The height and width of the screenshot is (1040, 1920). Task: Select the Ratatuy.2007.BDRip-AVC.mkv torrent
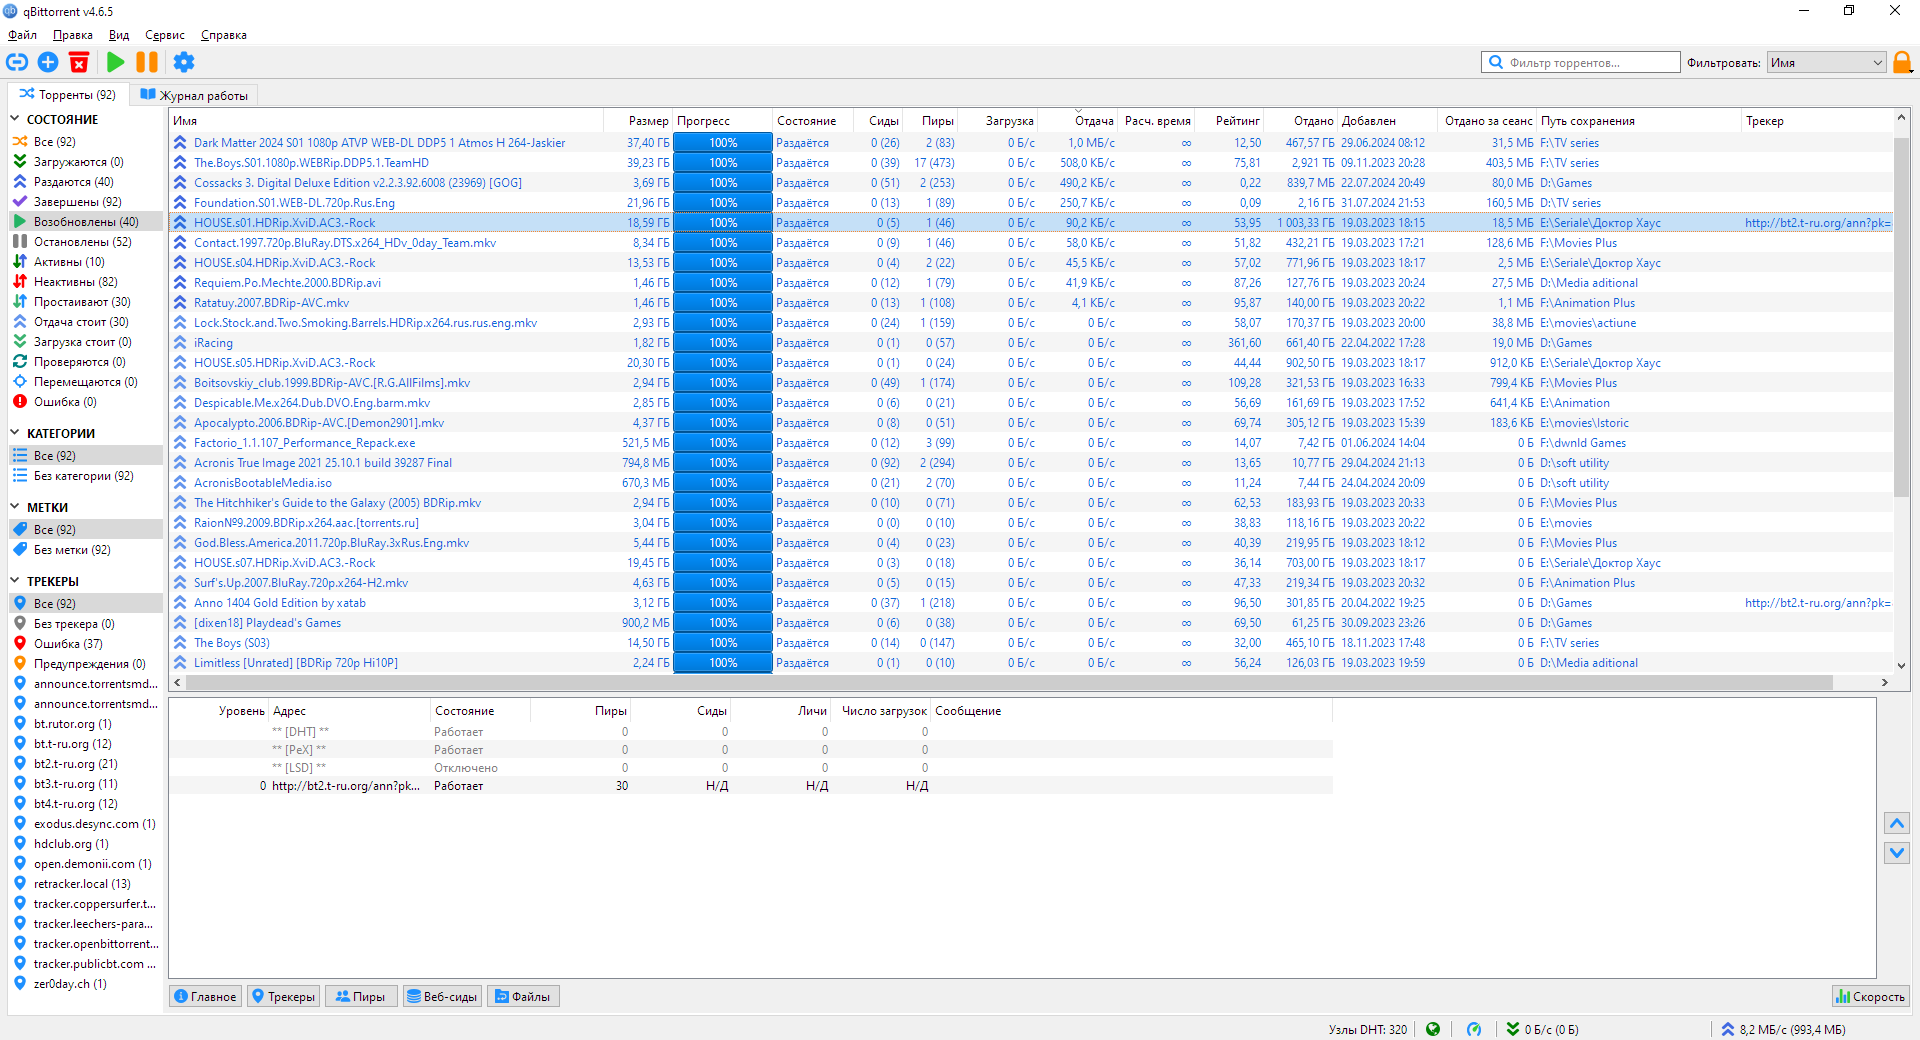[272, 303]
